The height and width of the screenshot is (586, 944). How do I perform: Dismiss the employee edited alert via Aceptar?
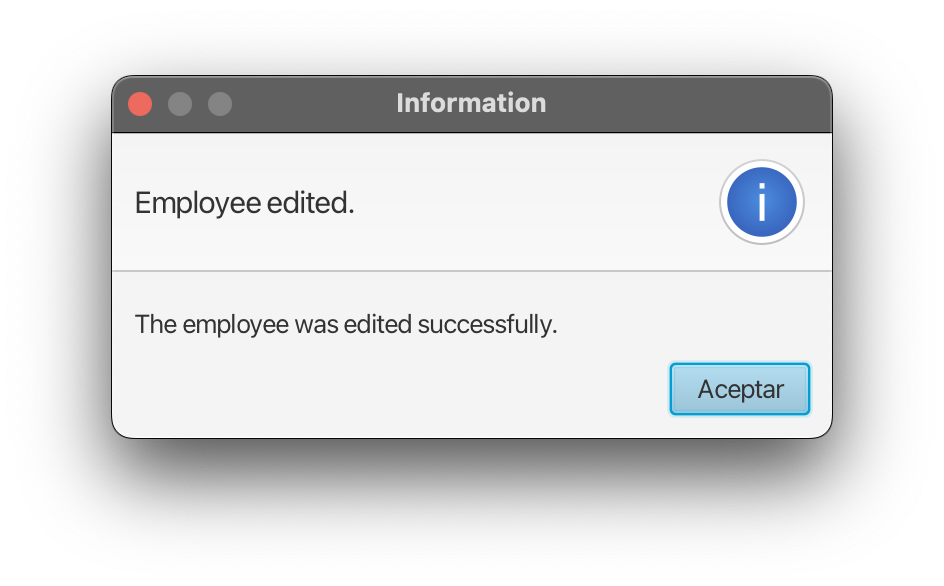(739, 389)
